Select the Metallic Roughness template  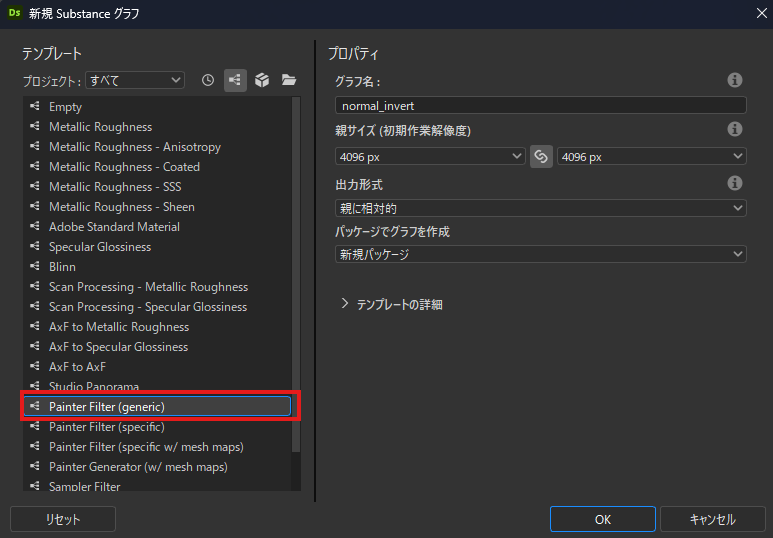[x=157, y=127]
